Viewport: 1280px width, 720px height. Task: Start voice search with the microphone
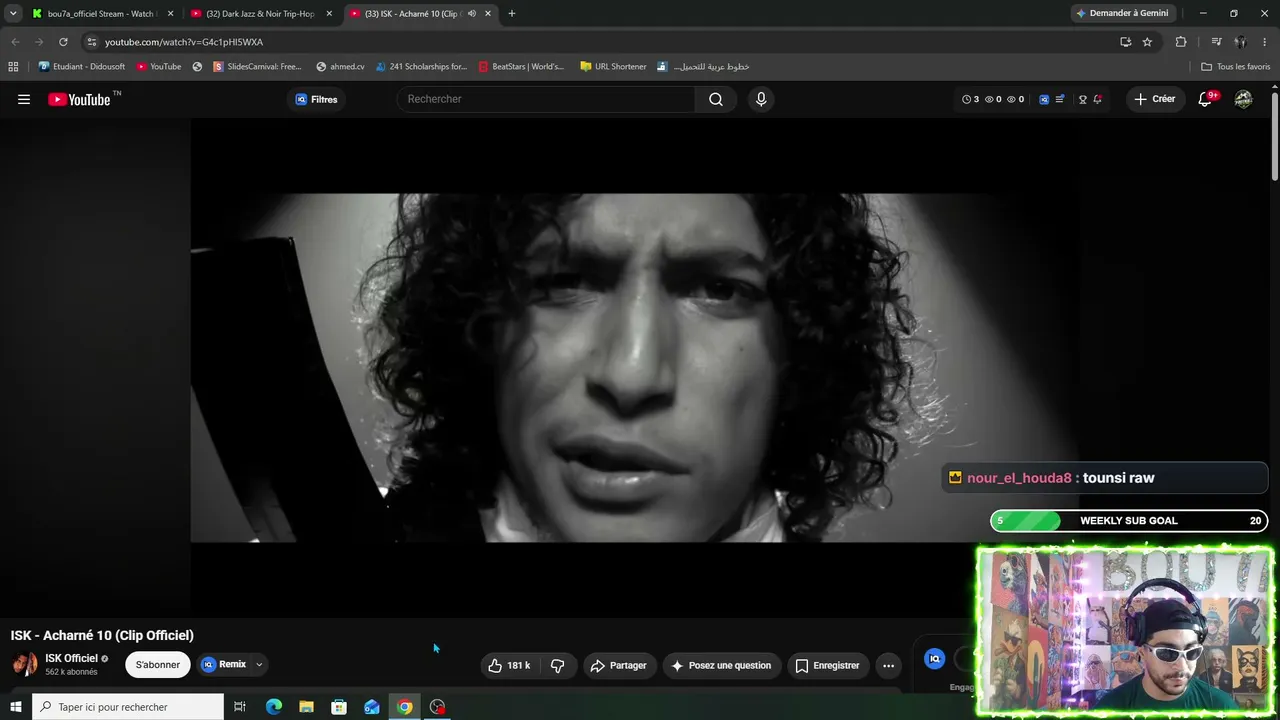(761, 99)
